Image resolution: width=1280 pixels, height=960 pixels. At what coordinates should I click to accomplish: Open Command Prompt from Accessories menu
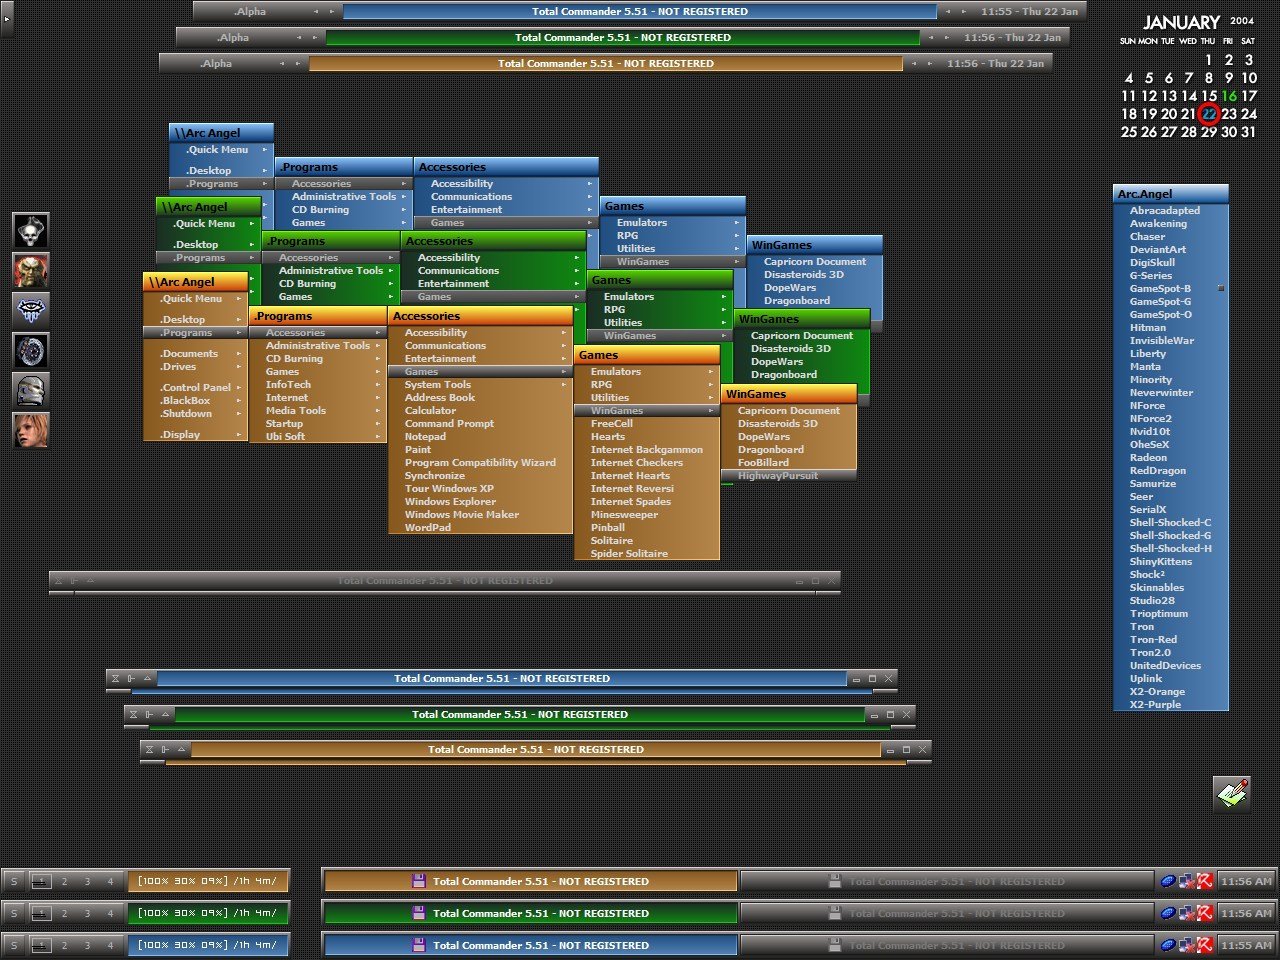click(480, 424)
